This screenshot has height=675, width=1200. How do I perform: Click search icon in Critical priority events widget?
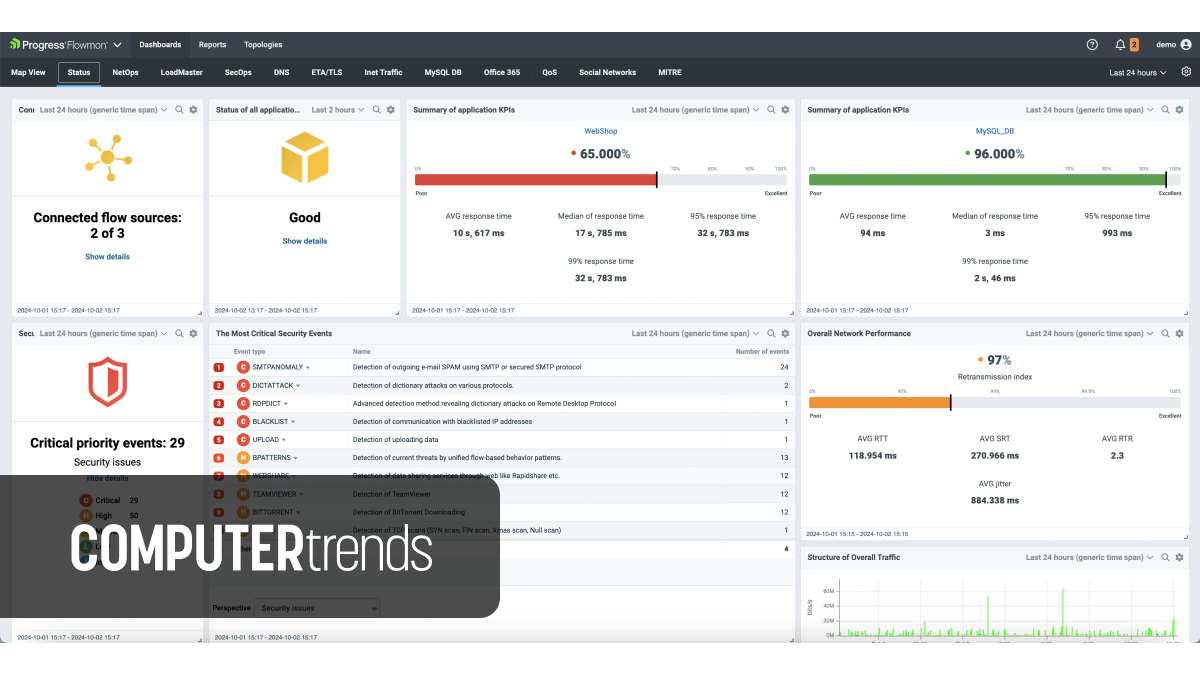coord(180,334)
